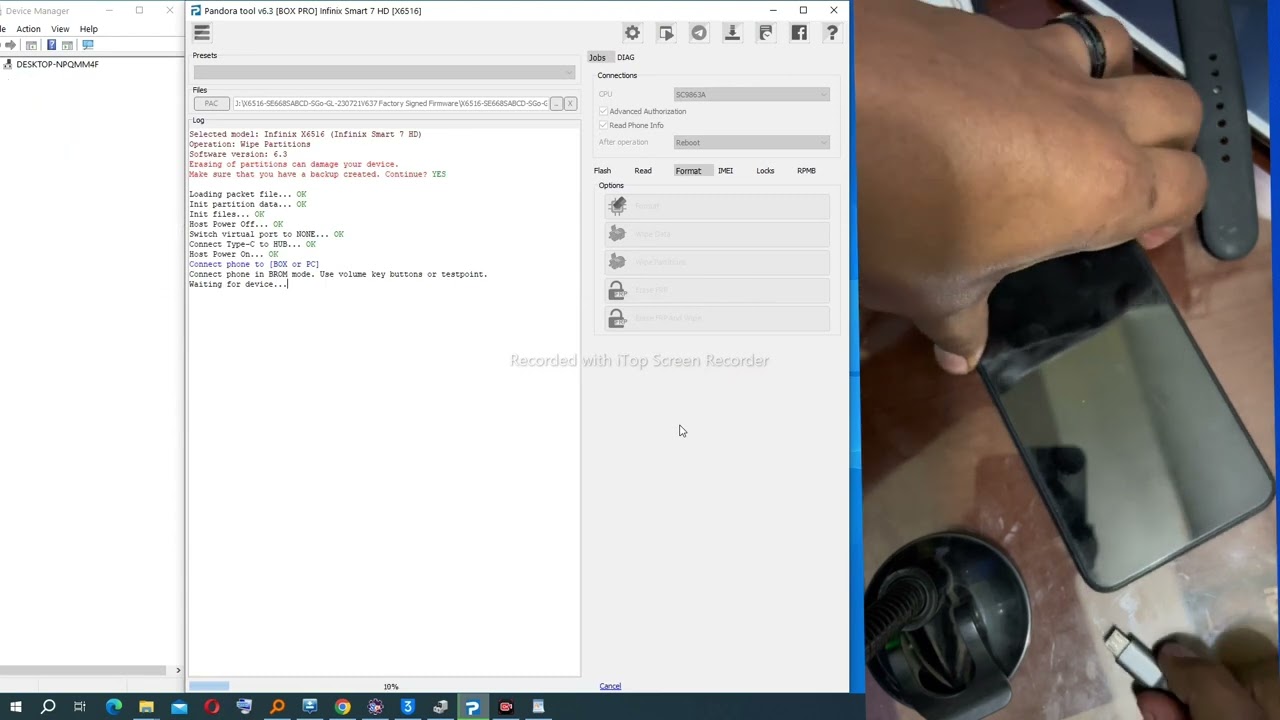Switch to the DIAG tab
The width and height of the screenshot is (1280, 720).
(626, 57)
